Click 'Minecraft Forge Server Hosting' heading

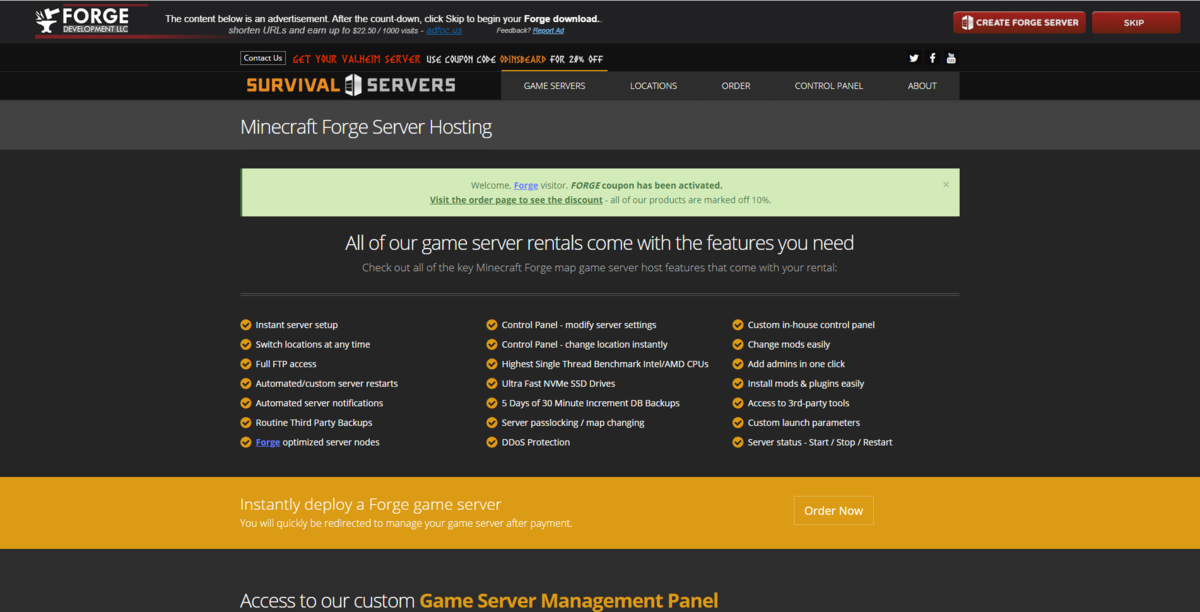tap(366, 128)
